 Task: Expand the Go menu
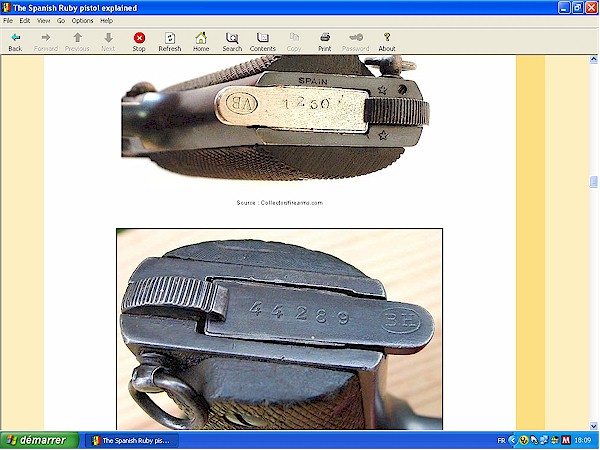(61, 20)
